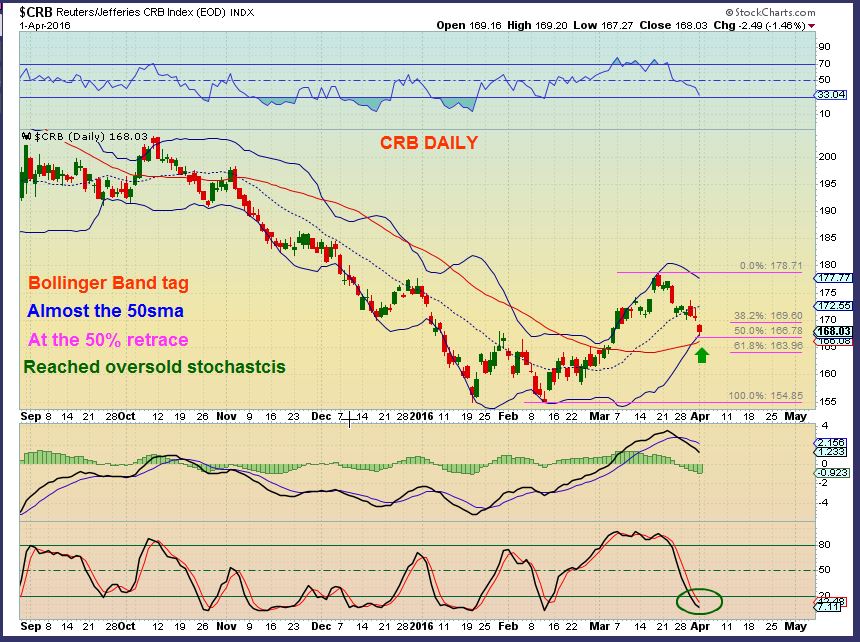This screenshot has width=860, height=642.
Task: Click the $CRB ticker symbol in the header
Action: point(36,12)
